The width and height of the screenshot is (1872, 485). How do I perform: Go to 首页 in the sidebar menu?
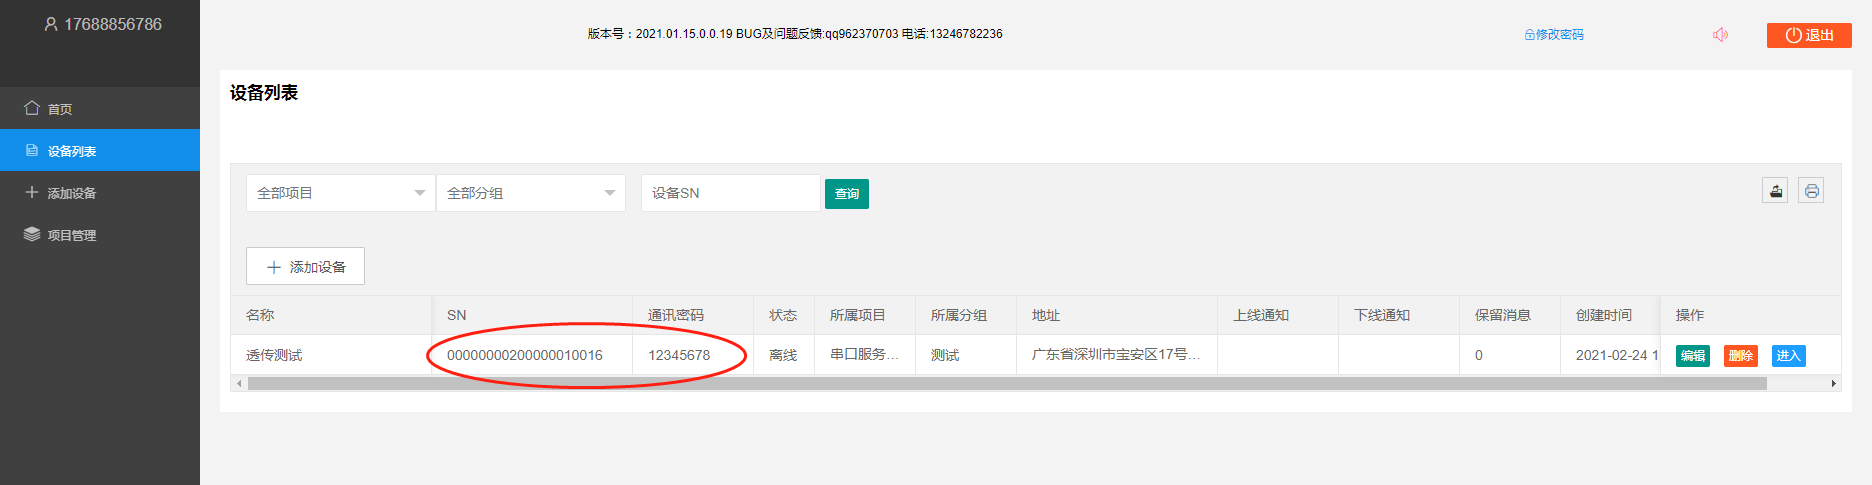[60, 109]
